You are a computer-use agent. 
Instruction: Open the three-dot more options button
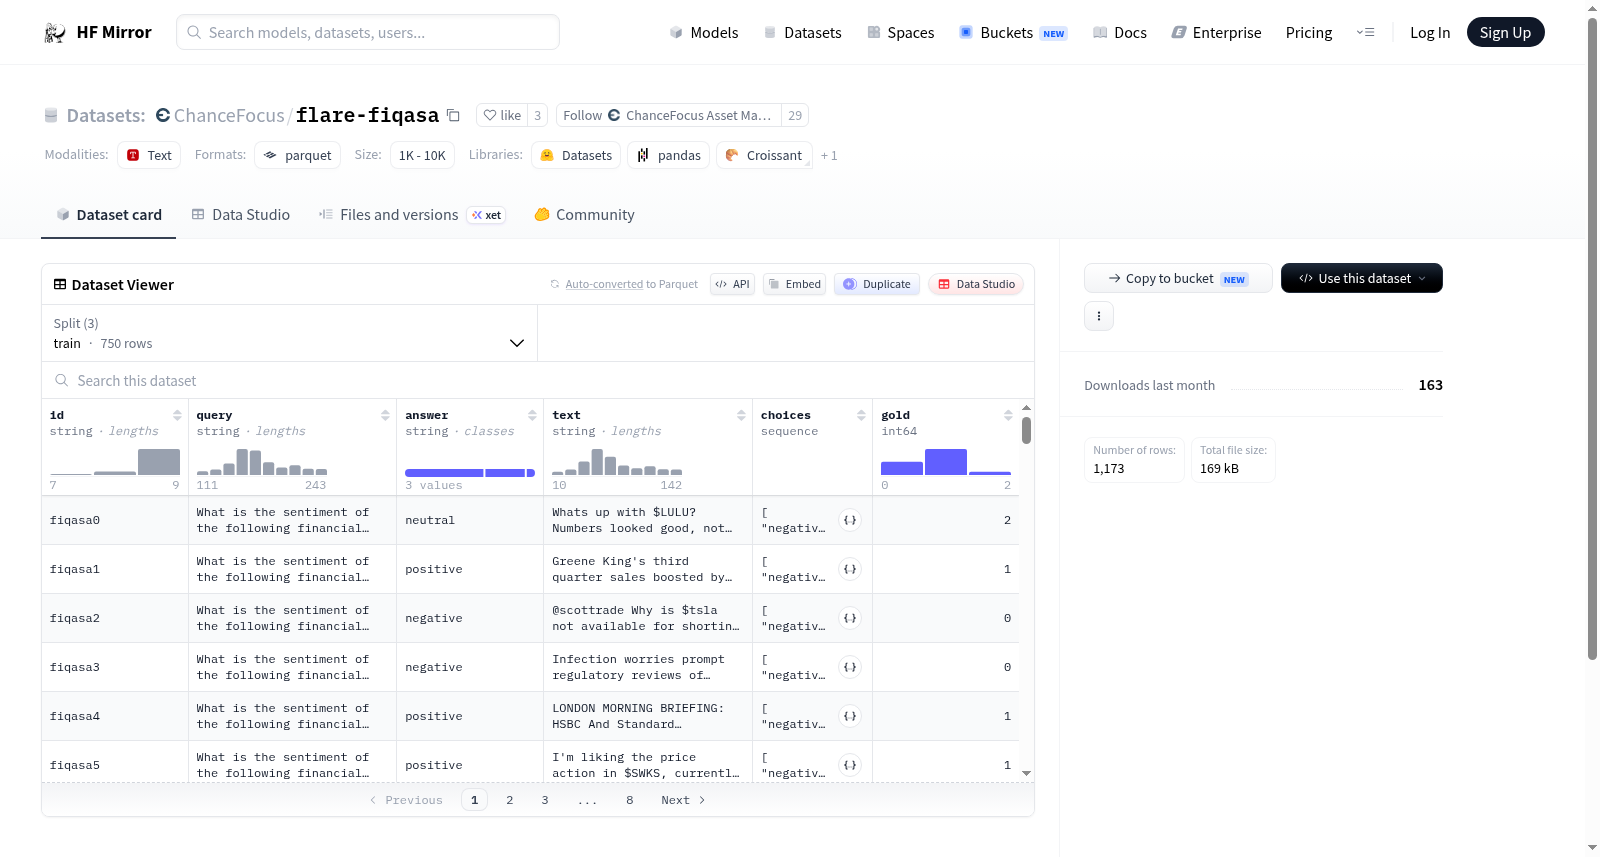1099,316
